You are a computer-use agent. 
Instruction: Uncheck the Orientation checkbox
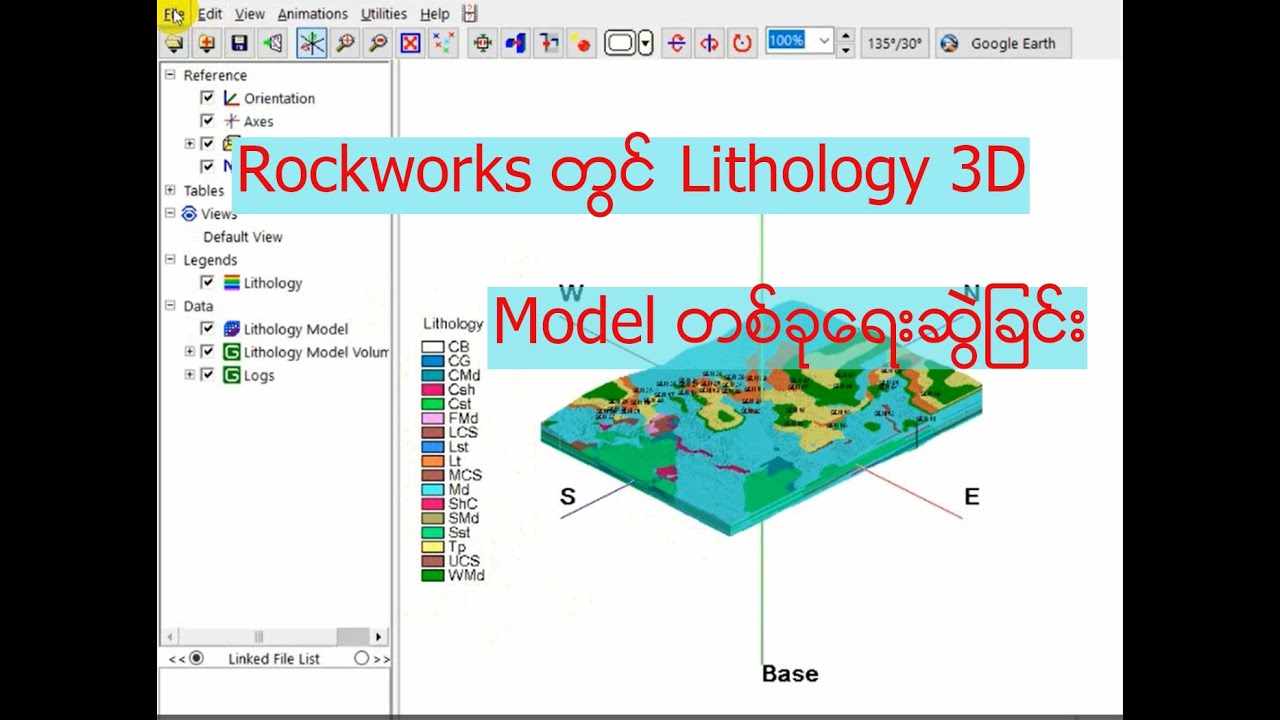pyautogui.click(x=207, y=97)
